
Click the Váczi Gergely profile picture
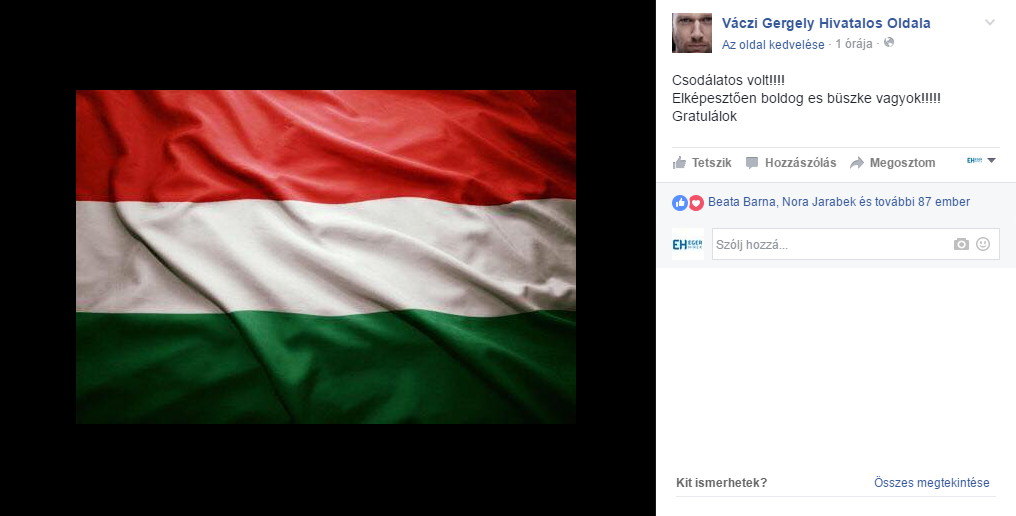pyautogui.click(x=692, y=33)
